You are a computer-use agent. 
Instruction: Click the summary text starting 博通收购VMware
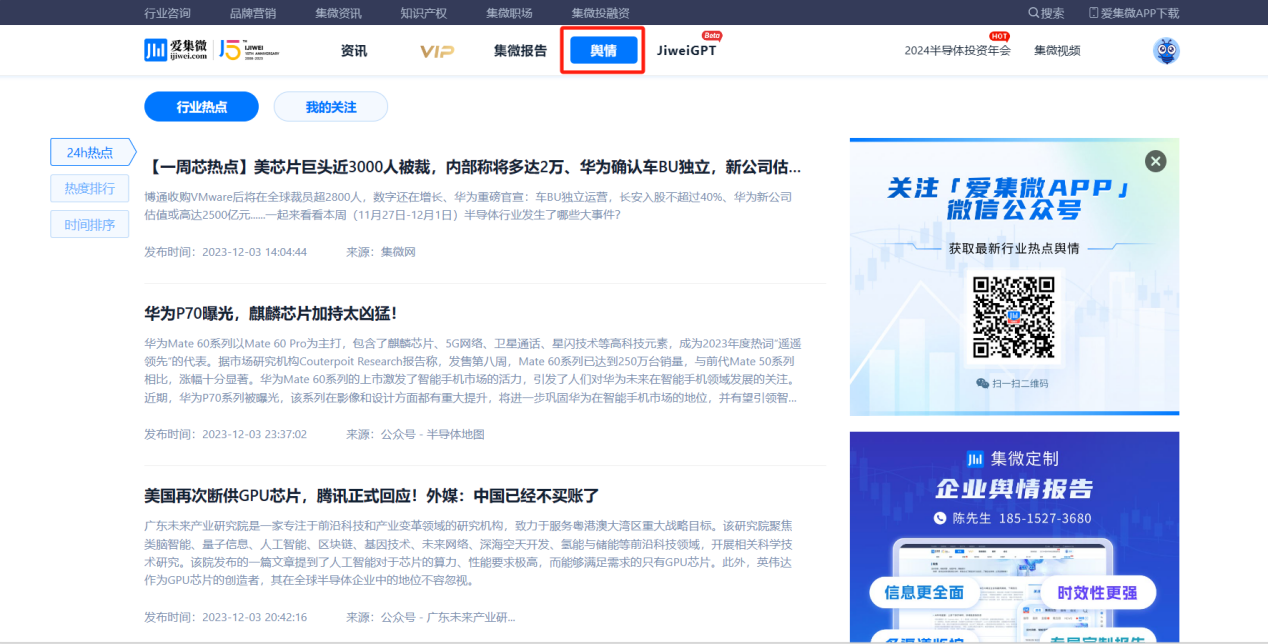[468, 205]
